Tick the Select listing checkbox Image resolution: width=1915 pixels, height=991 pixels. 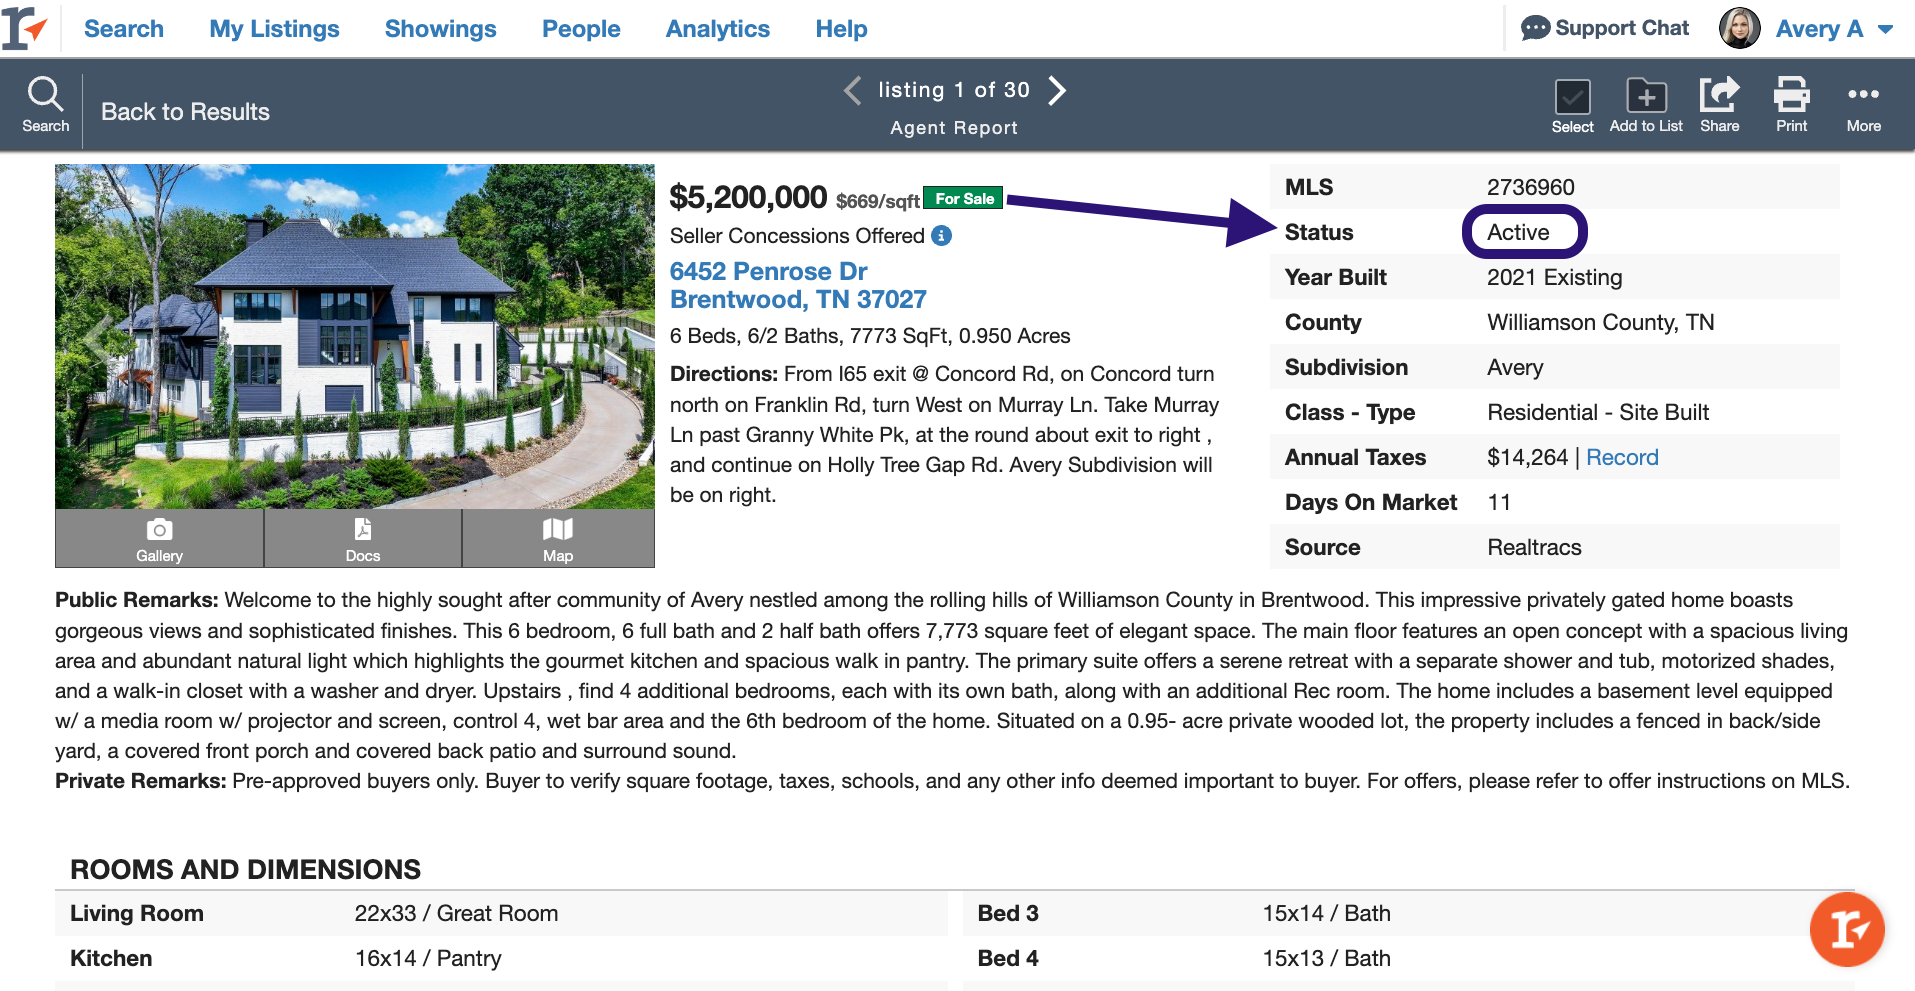click(1572, 98)
